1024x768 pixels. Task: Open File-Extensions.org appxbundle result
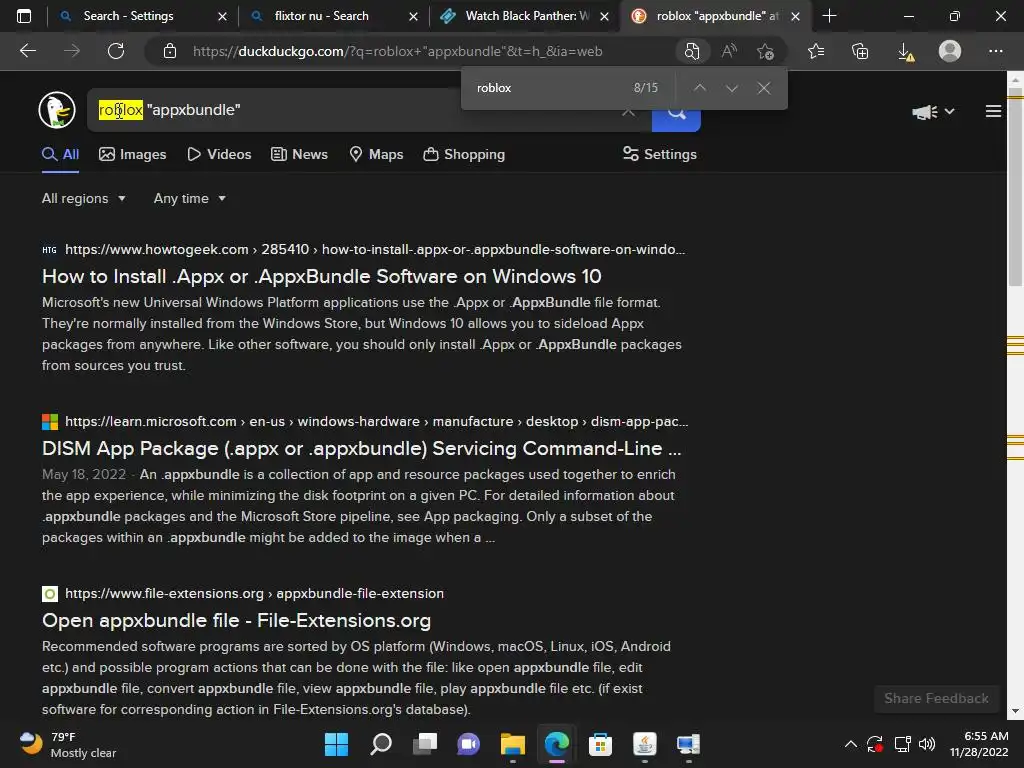[236, 620]
